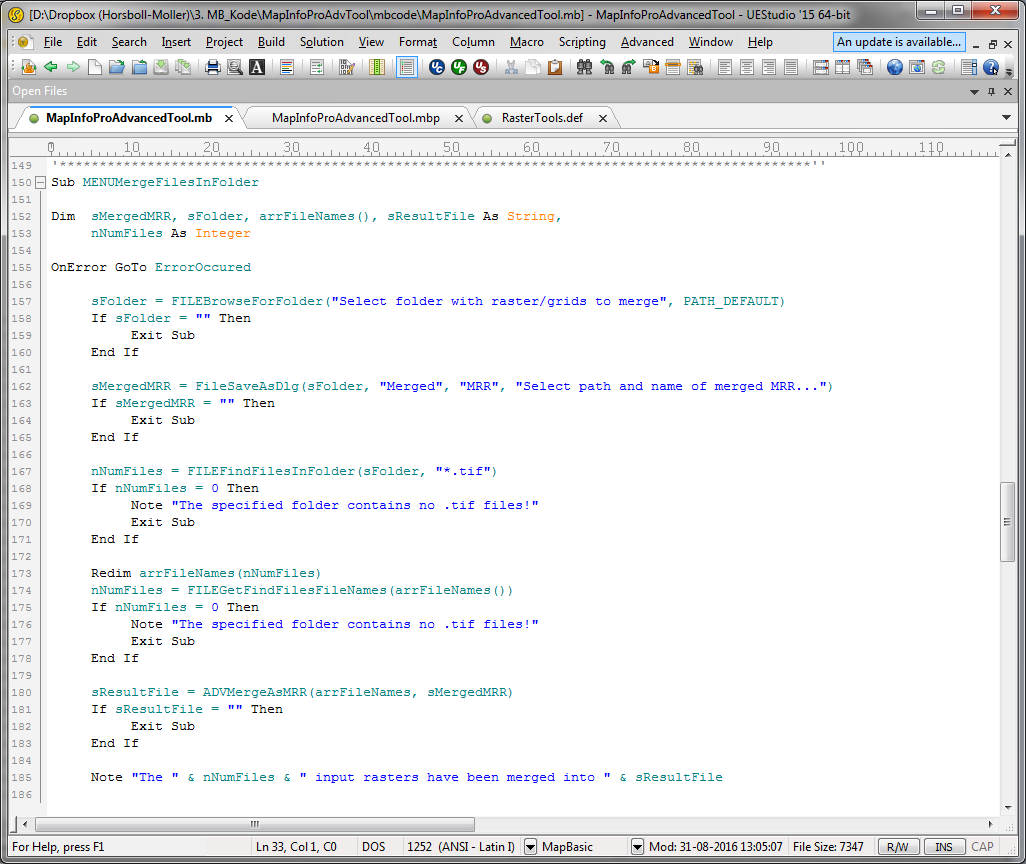Launch UltraSentry red US icon
The height and width of the screenshot is (864, 1026).
(481, 67)
